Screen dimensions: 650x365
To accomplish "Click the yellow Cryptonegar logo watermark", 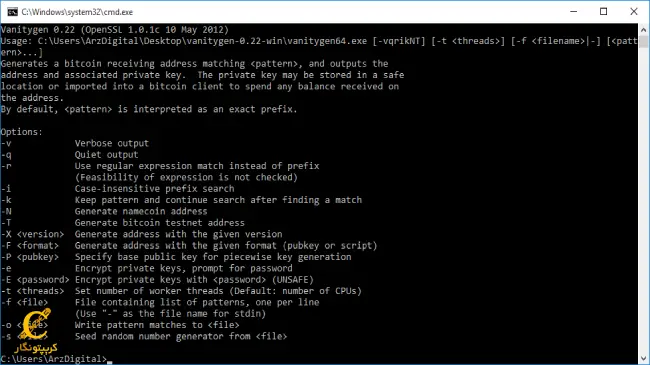I will [x=35, y=331].
